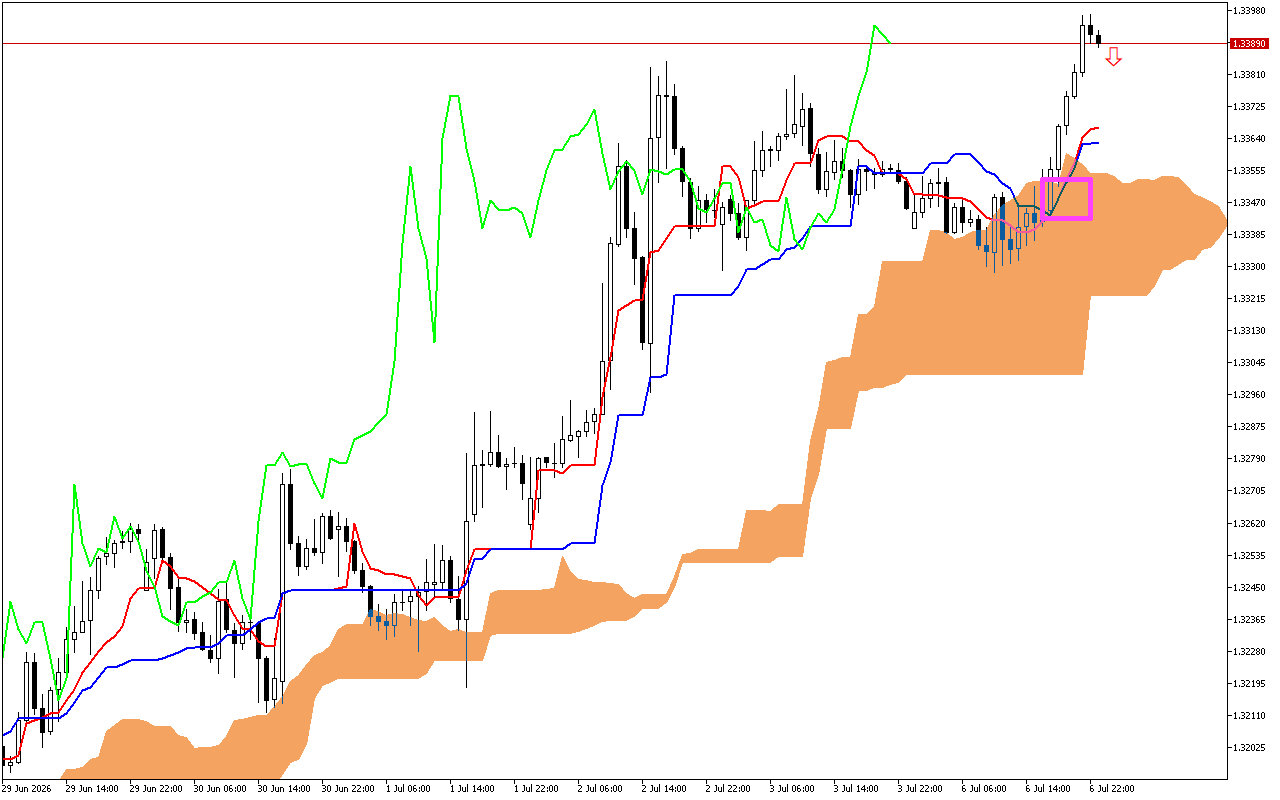Select the 1.32195 price axis label
1280x800 pixels.
click(1250, 683)
